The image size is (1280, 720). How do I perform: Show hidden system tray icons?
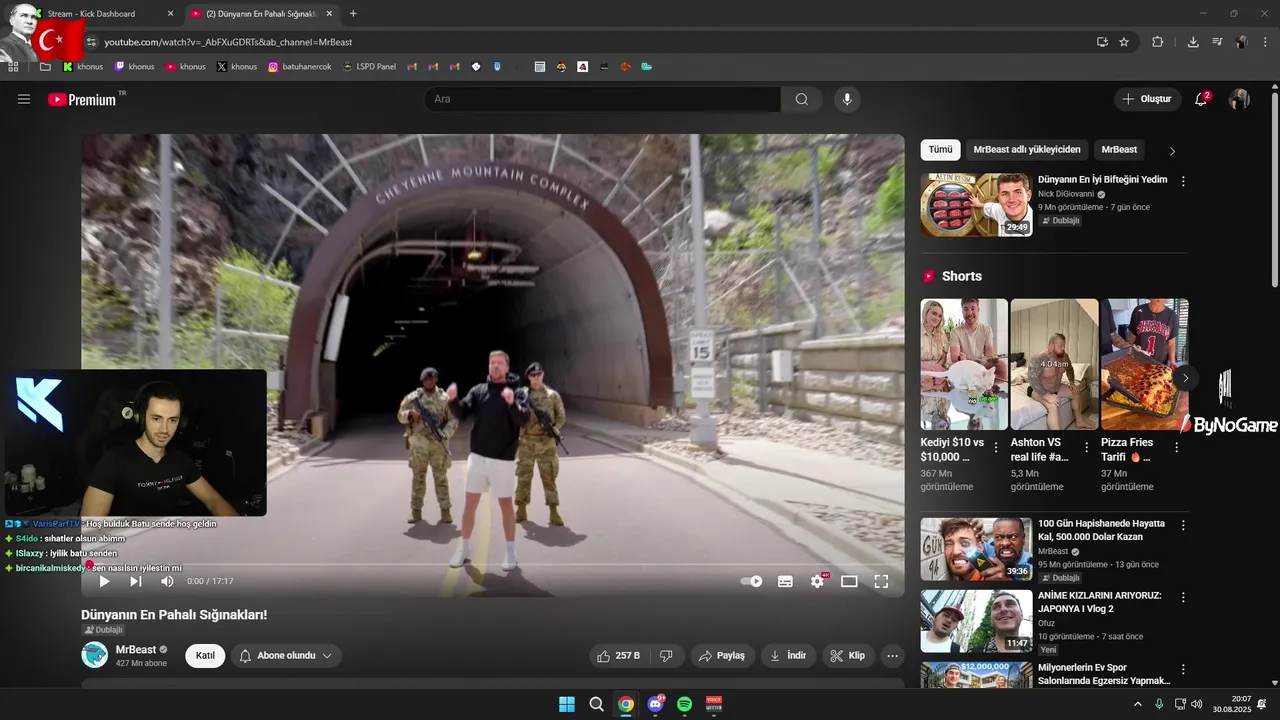[x=1138, y=704]
